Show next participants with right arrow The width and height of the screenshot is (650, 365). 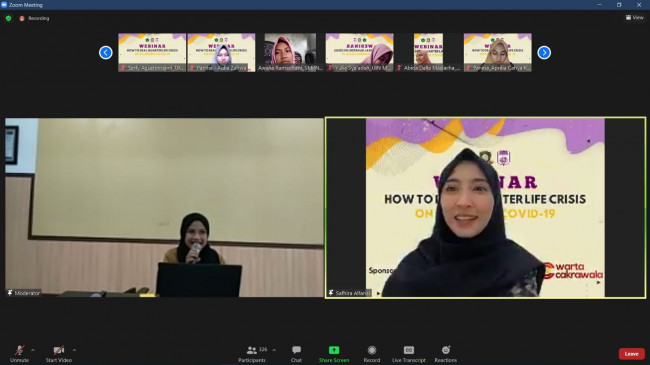544,53
